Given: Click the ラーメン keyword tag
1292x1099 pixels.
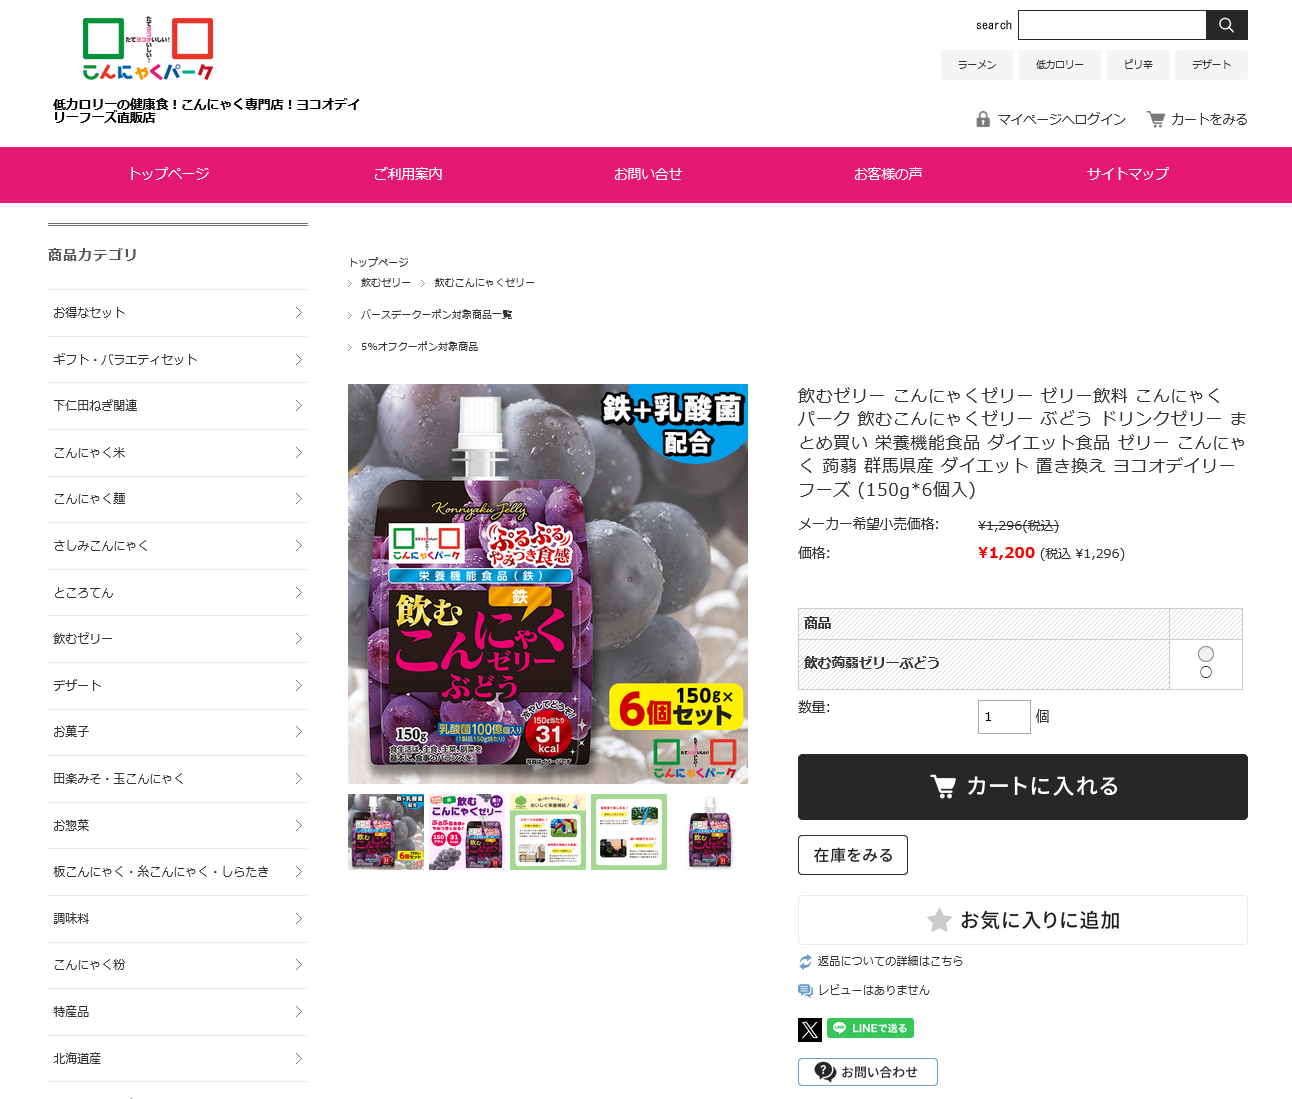Looking at the screenshot, I should tap(977, 65).
